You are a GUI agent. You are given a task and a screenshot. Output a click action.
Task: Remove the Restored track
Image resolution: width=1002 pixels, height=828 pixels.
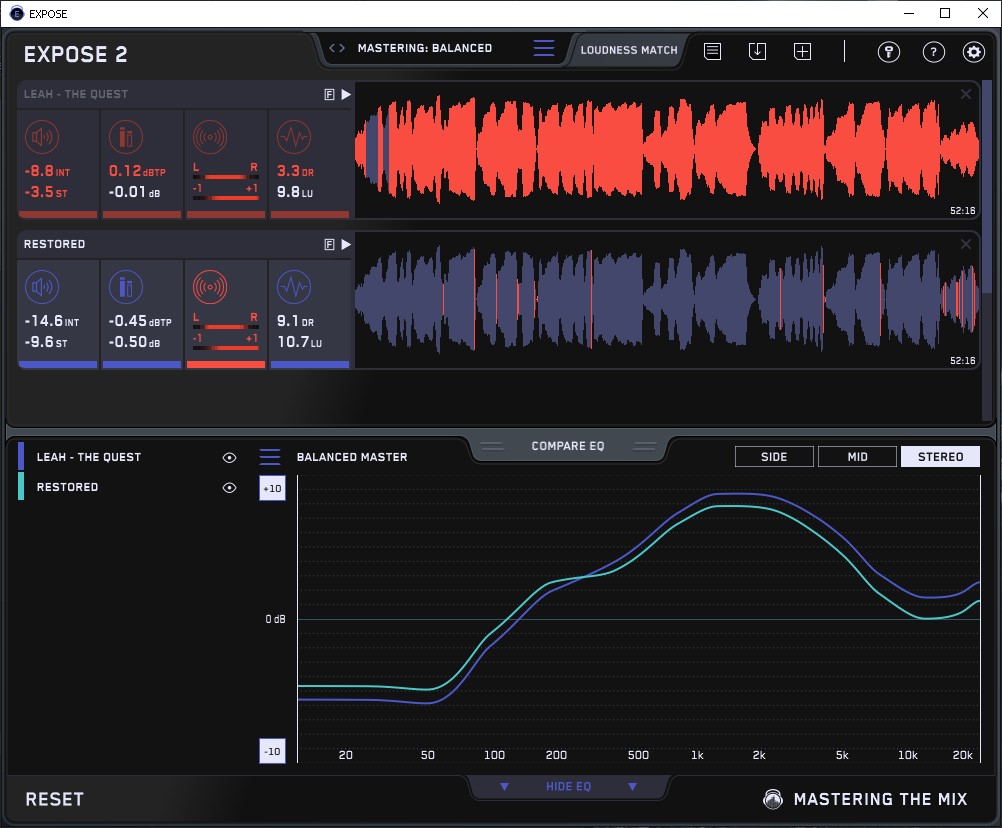(x=966, y=244)
